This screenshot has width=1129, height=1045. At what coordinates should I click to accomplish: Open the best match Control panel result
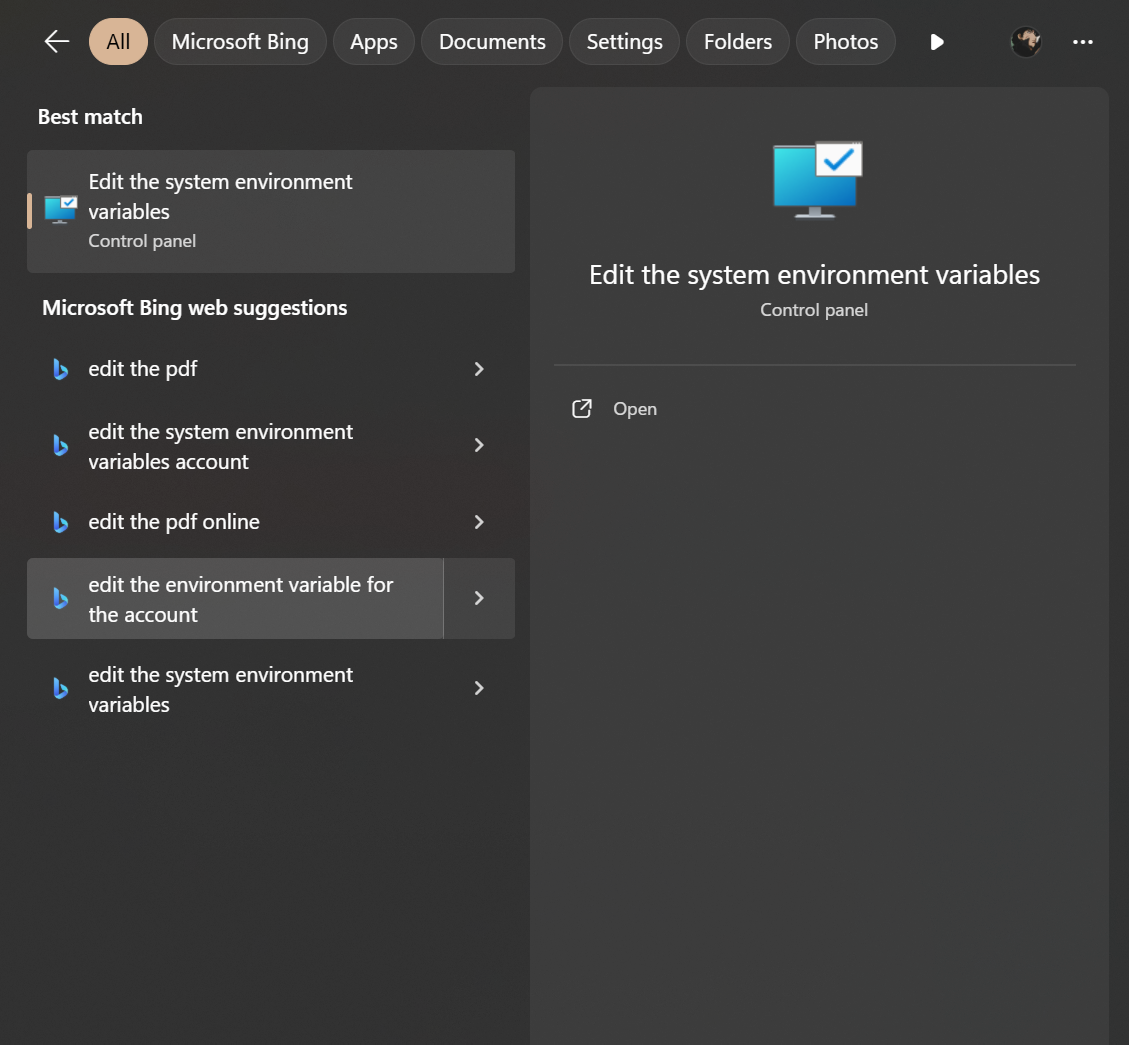coord(270,211)
